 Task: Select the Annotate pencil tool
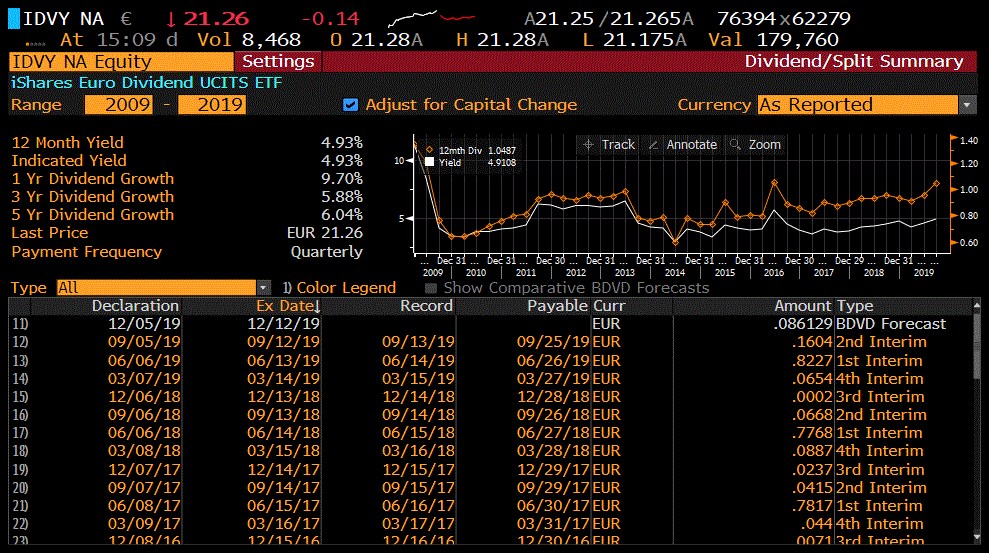click(x=682, y=145)
